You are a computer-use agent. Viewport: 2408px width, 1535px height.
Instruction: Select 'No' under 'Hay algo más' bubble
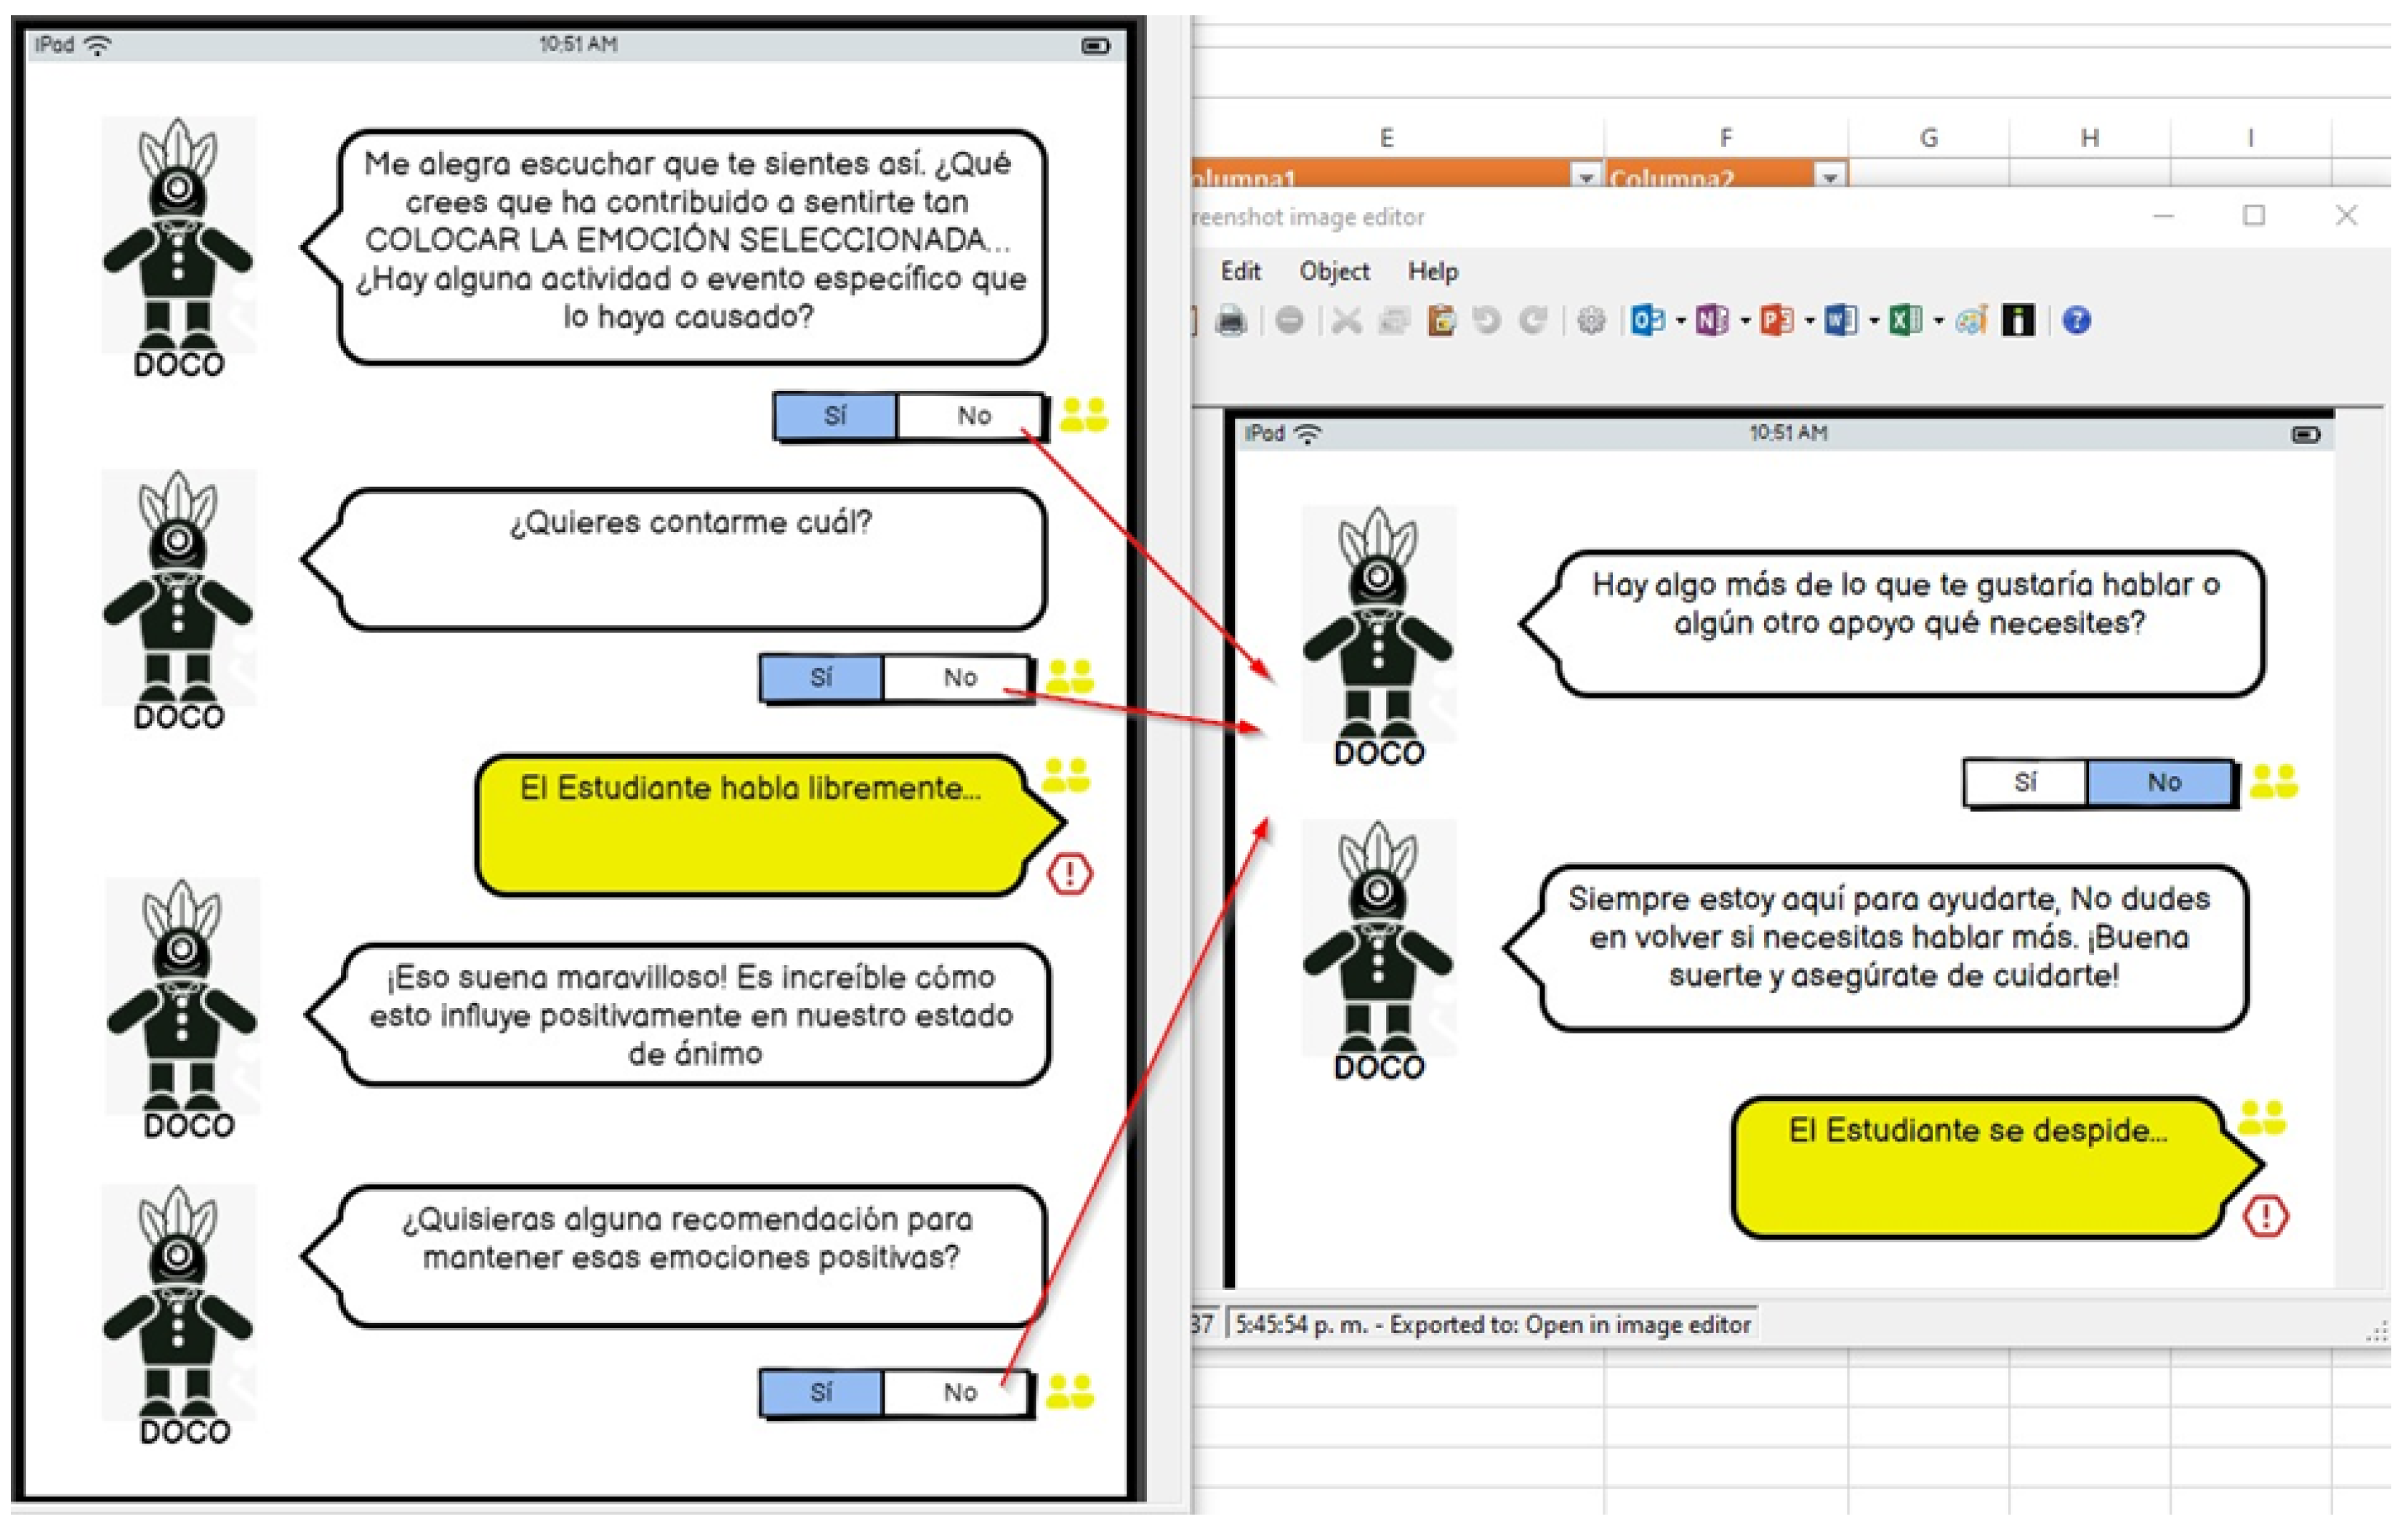point(2162,783)
